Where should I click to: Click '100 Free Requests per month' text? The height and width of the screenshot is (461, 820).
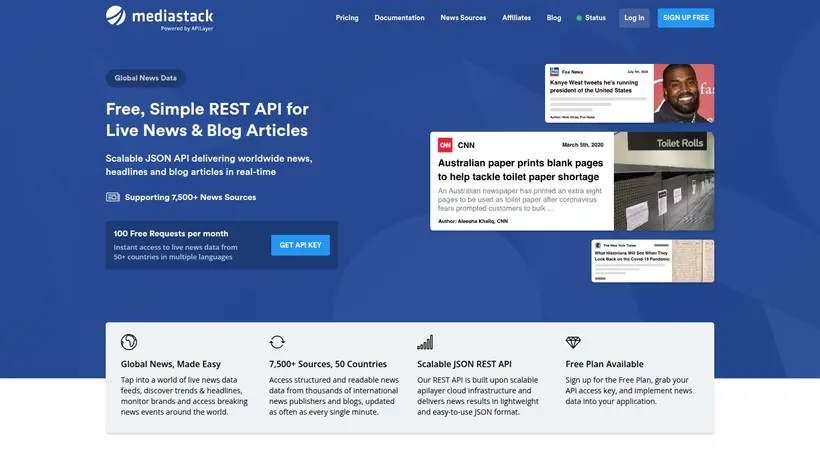171,234
